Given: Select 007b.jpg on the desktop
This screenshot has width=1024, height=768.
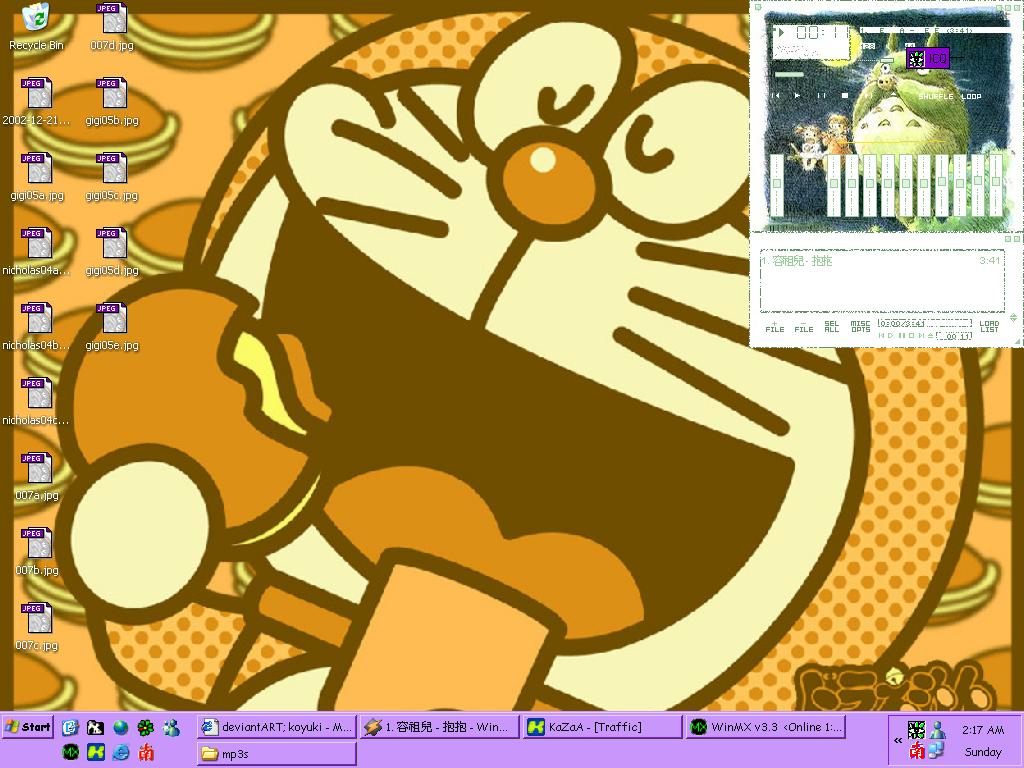Looking at the screenshot, I should pos(37,552).
